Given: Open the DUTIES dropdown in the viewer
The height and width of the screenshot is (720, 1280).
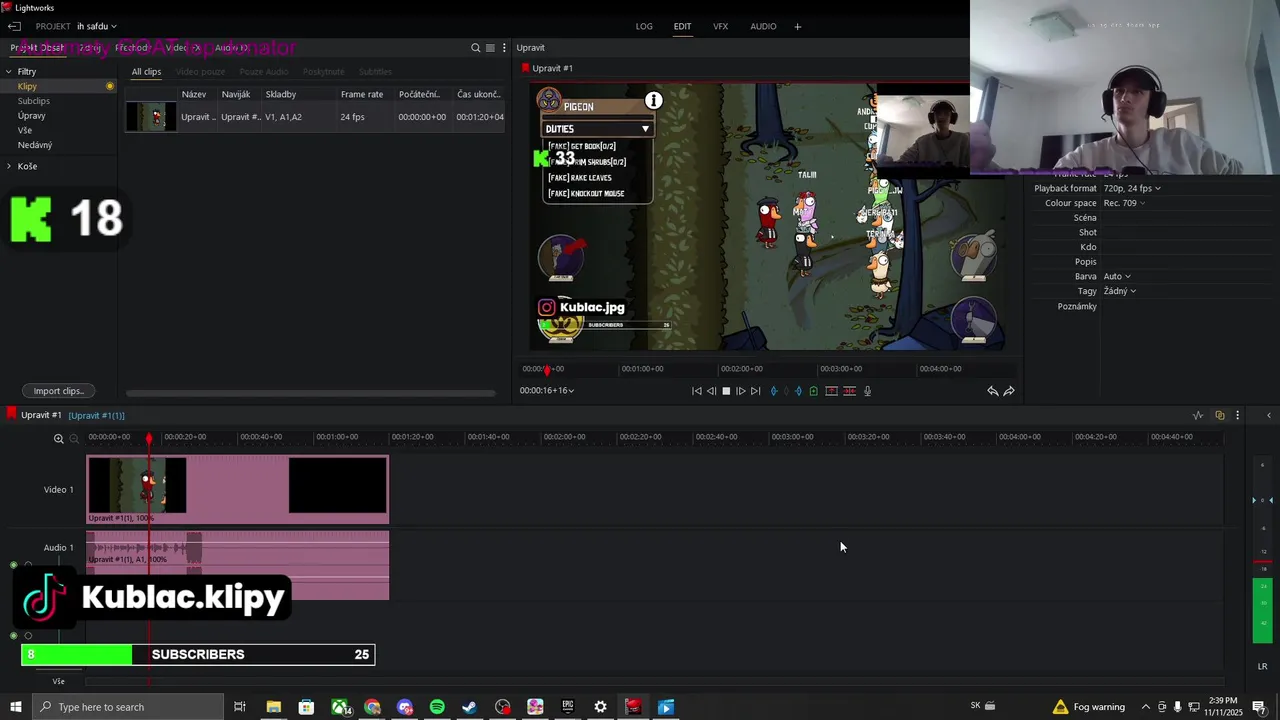Looking at the screenshot, I should 597,128.
